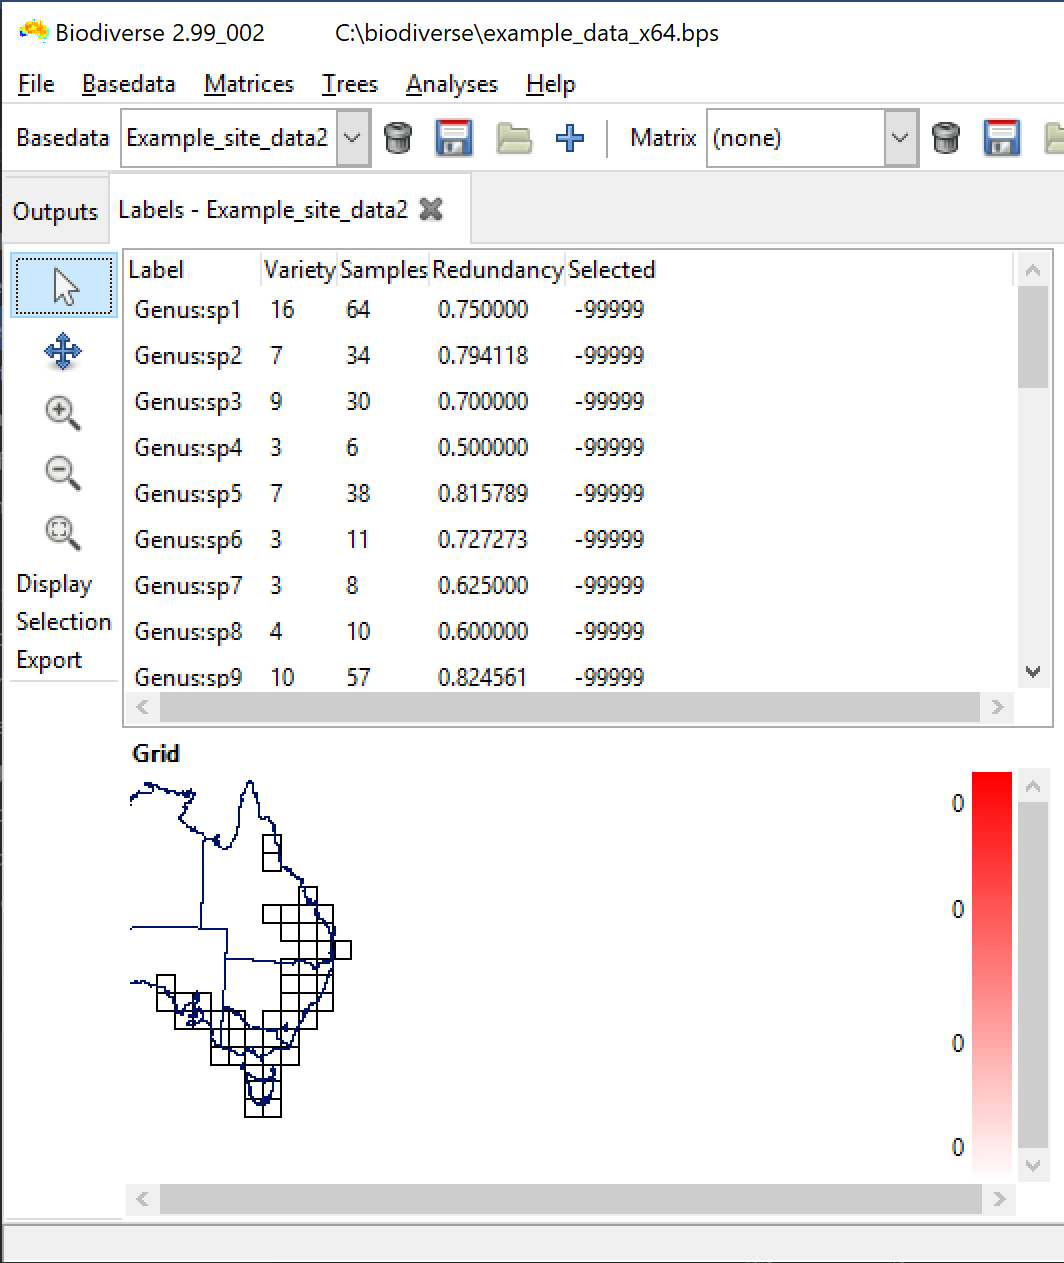Screen dimensions: 1064x1263
Task: Open the Export options
Action: (x=48, y=659)
